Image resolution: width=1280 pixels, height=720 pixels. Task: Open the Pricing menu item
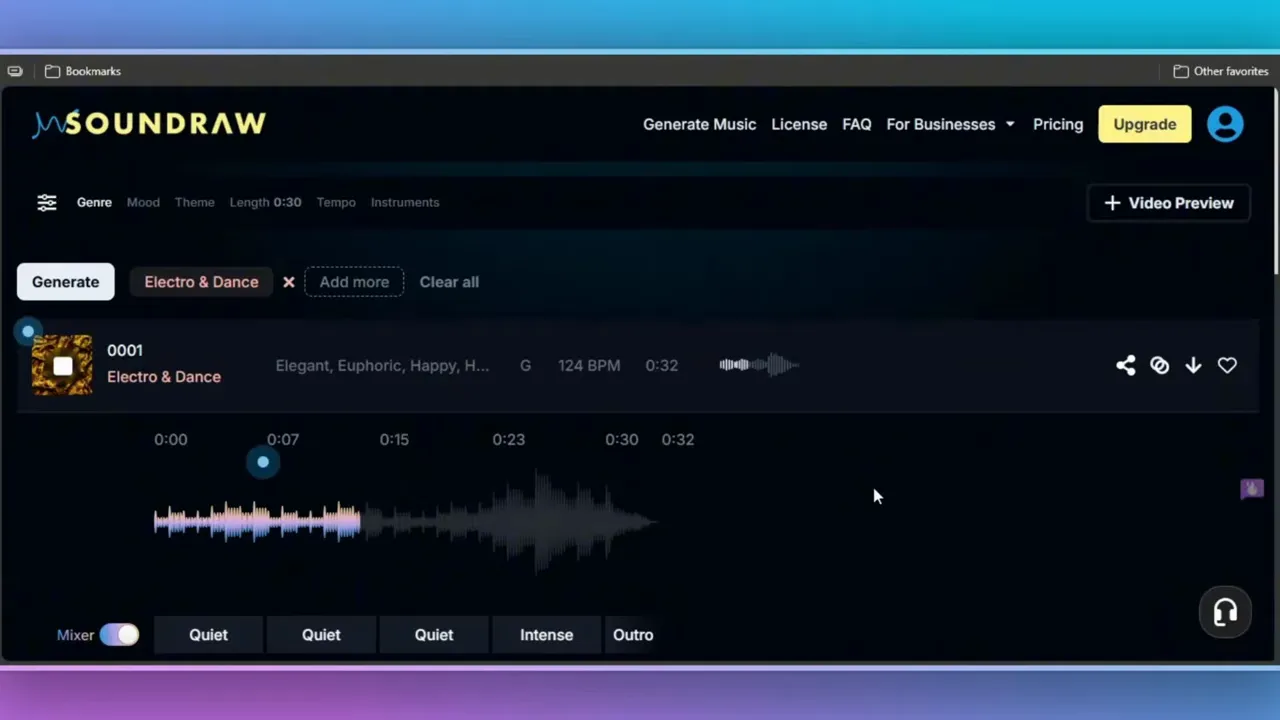pyautogui.click(x=1057, y=124)
